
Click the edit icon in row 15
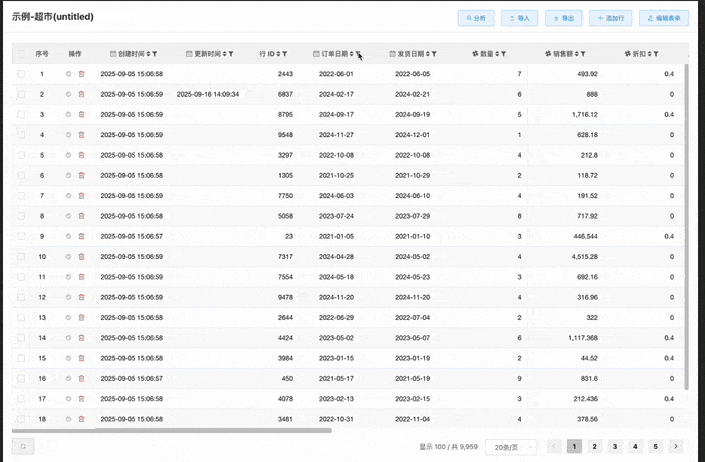coord(69,358)
